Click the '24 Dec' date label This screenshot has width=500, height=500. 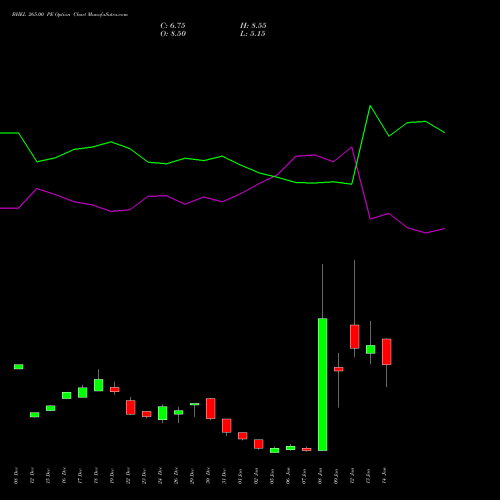coord(160,476)
